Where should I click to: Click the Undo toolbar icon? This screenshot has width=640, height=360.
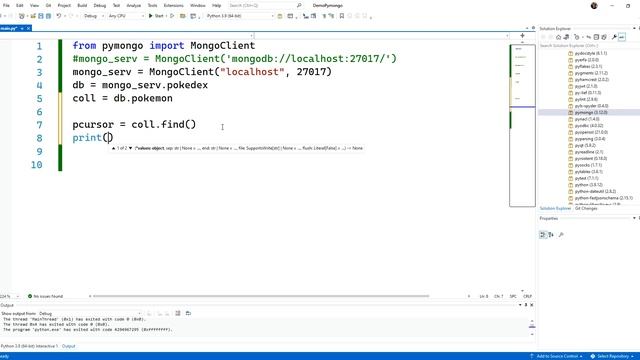(x=59, y=16)
